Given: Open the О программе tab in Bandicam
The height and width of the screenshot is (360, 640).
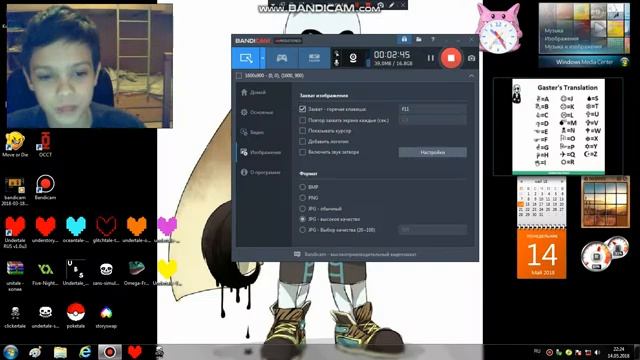Looking at the screenshot, I should [261, 172].
